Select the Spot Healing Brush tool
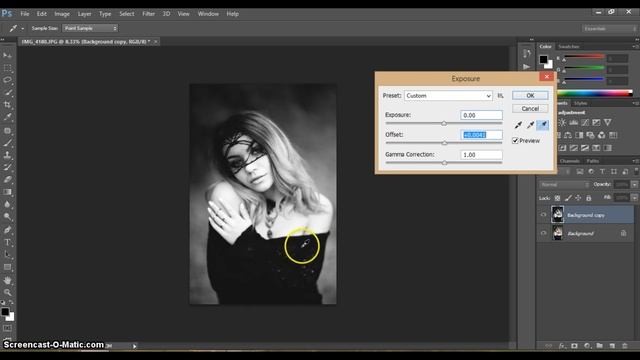This screenshot has height=360, width=640. click(x=7, y=131)
